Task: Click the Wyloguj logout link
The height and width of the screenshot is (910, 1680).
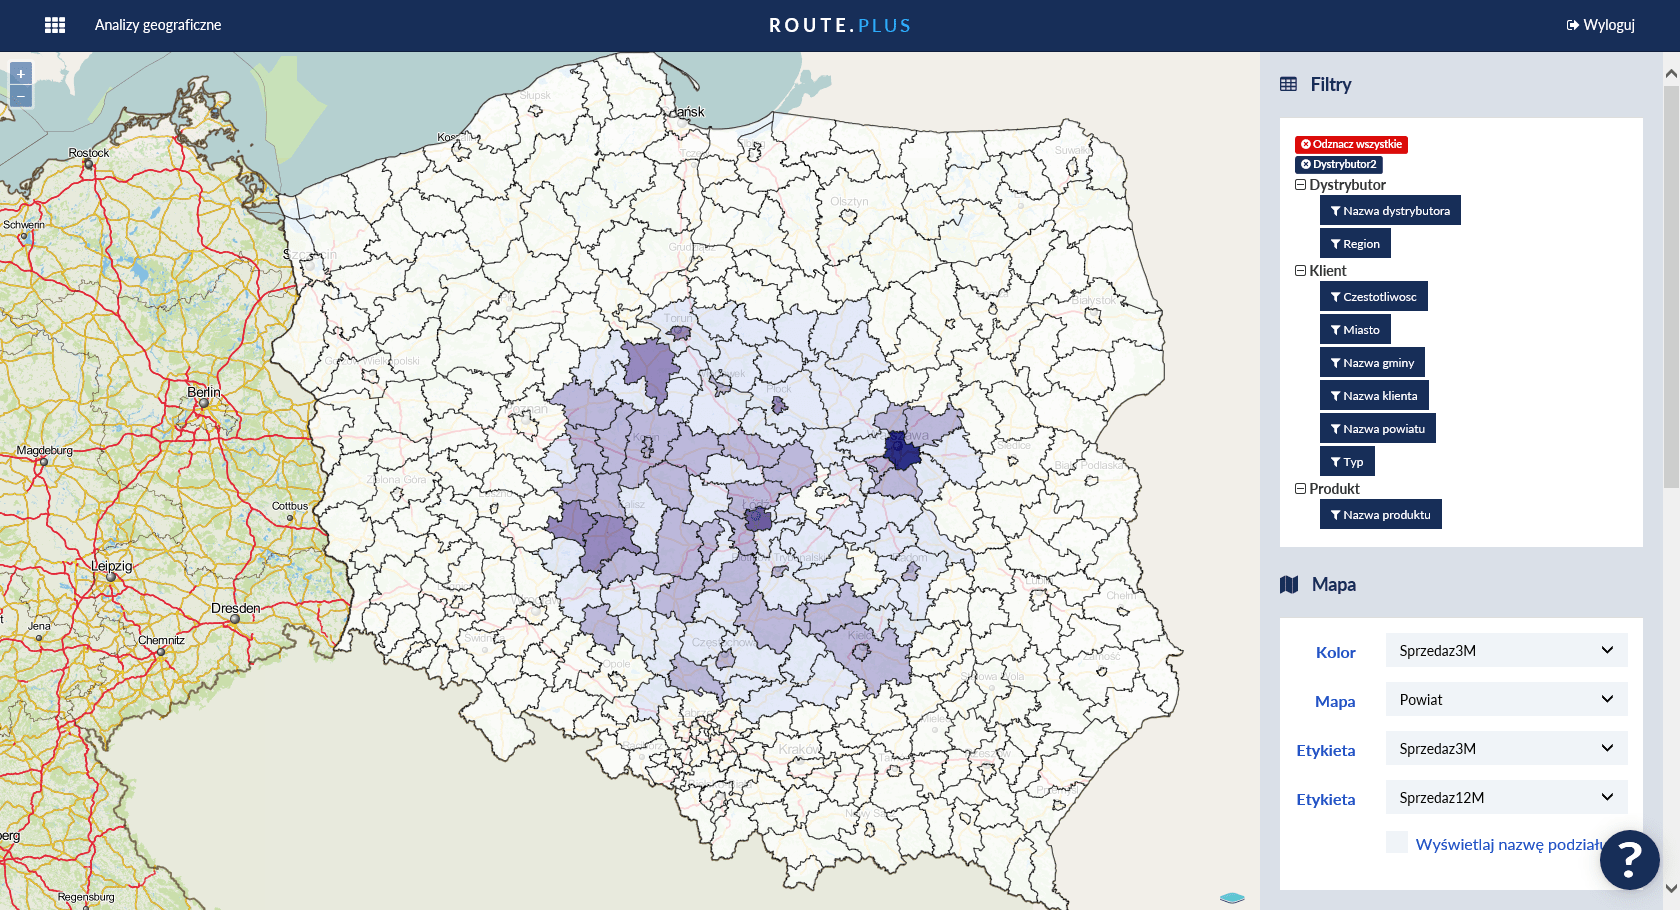Action: point(1601,25)
